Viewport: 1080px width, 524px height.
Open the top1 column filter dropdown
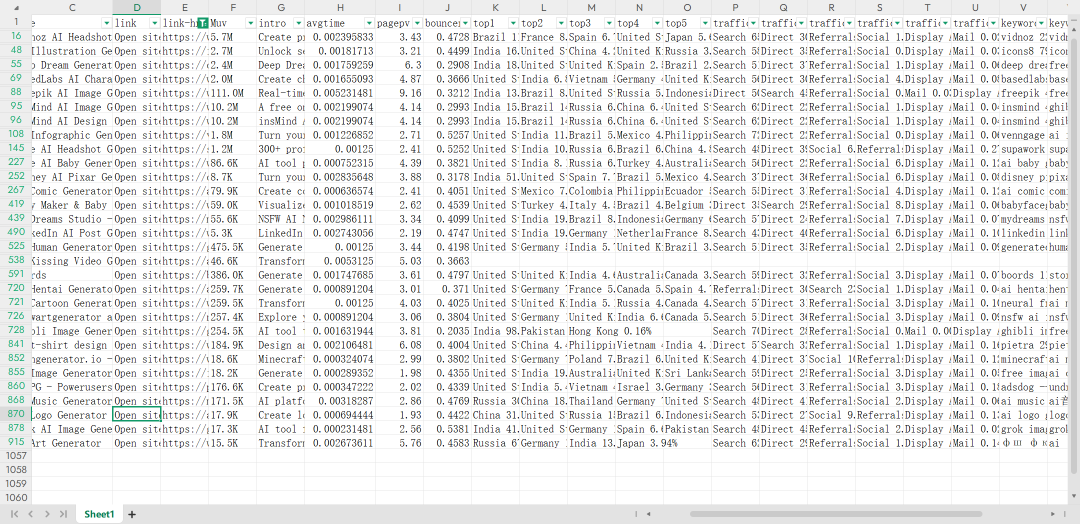click(x=513, y=23)
